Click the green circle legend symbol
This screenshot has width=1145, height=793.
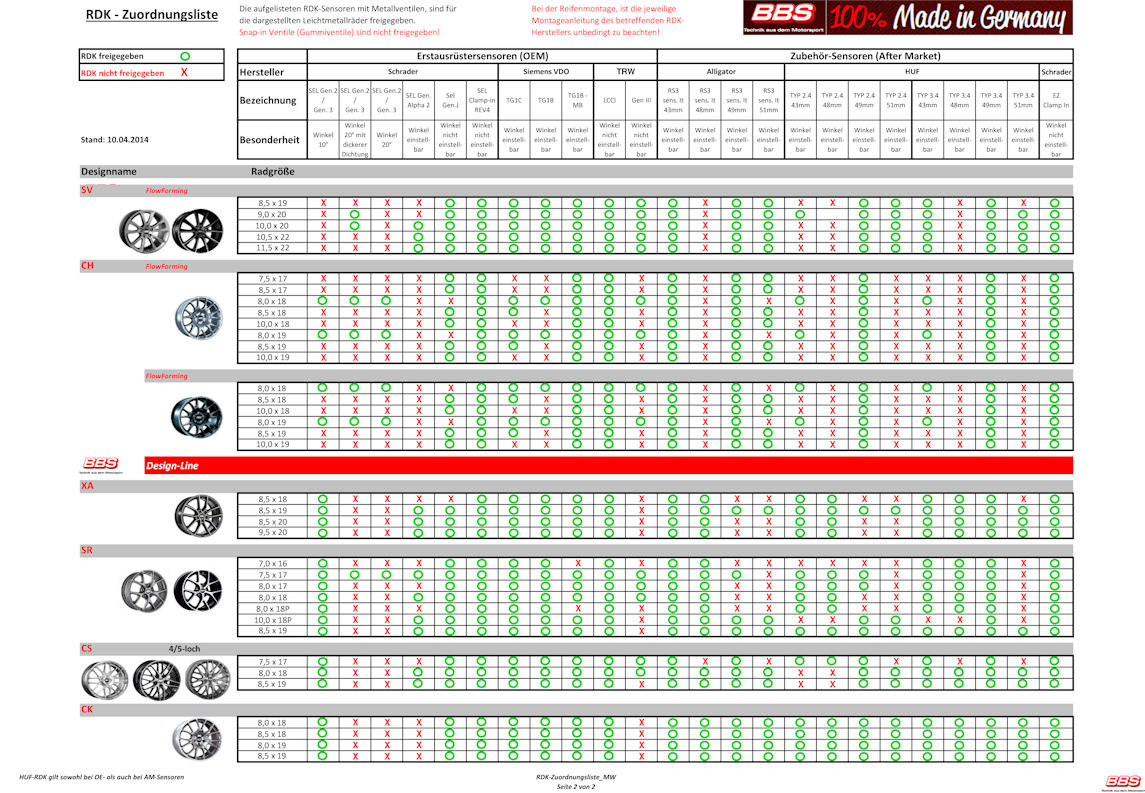(185, 57)
